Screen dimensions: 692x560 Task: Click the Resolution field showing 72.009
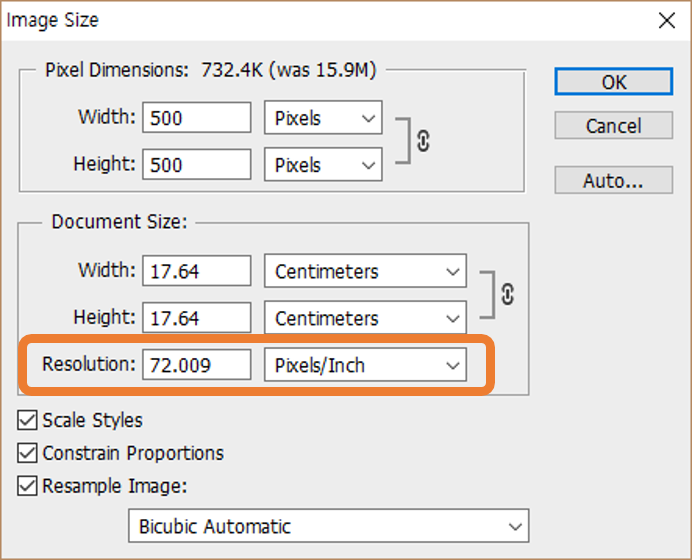(x=196, y=365)
